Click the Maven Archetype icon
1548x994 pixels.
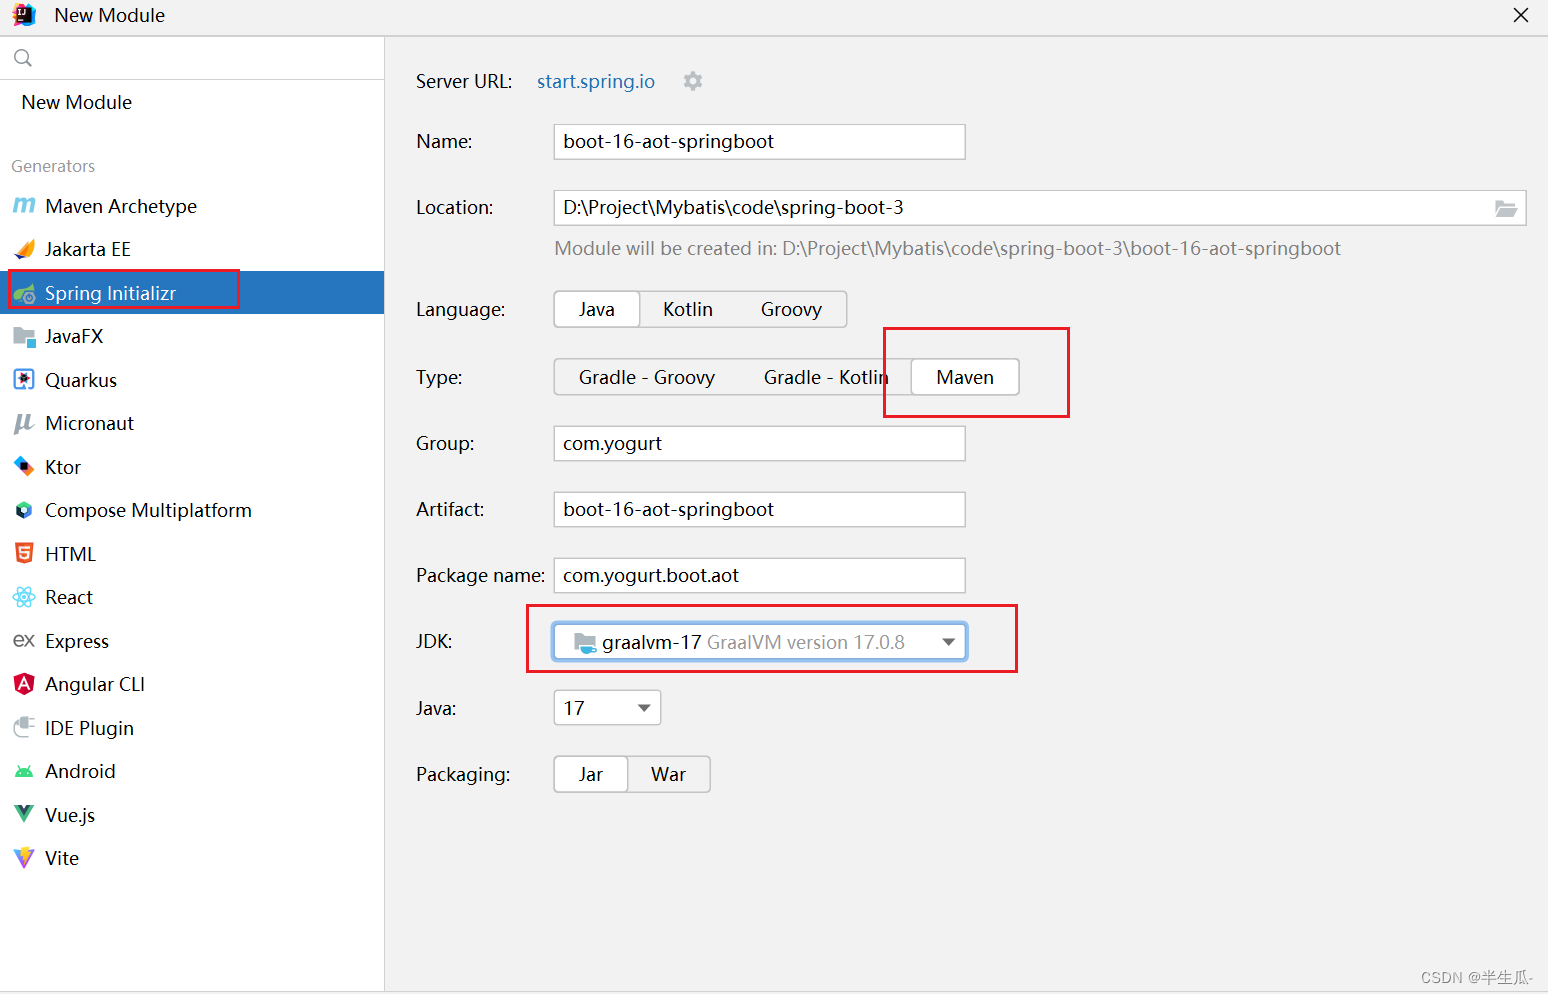point(24,206)
